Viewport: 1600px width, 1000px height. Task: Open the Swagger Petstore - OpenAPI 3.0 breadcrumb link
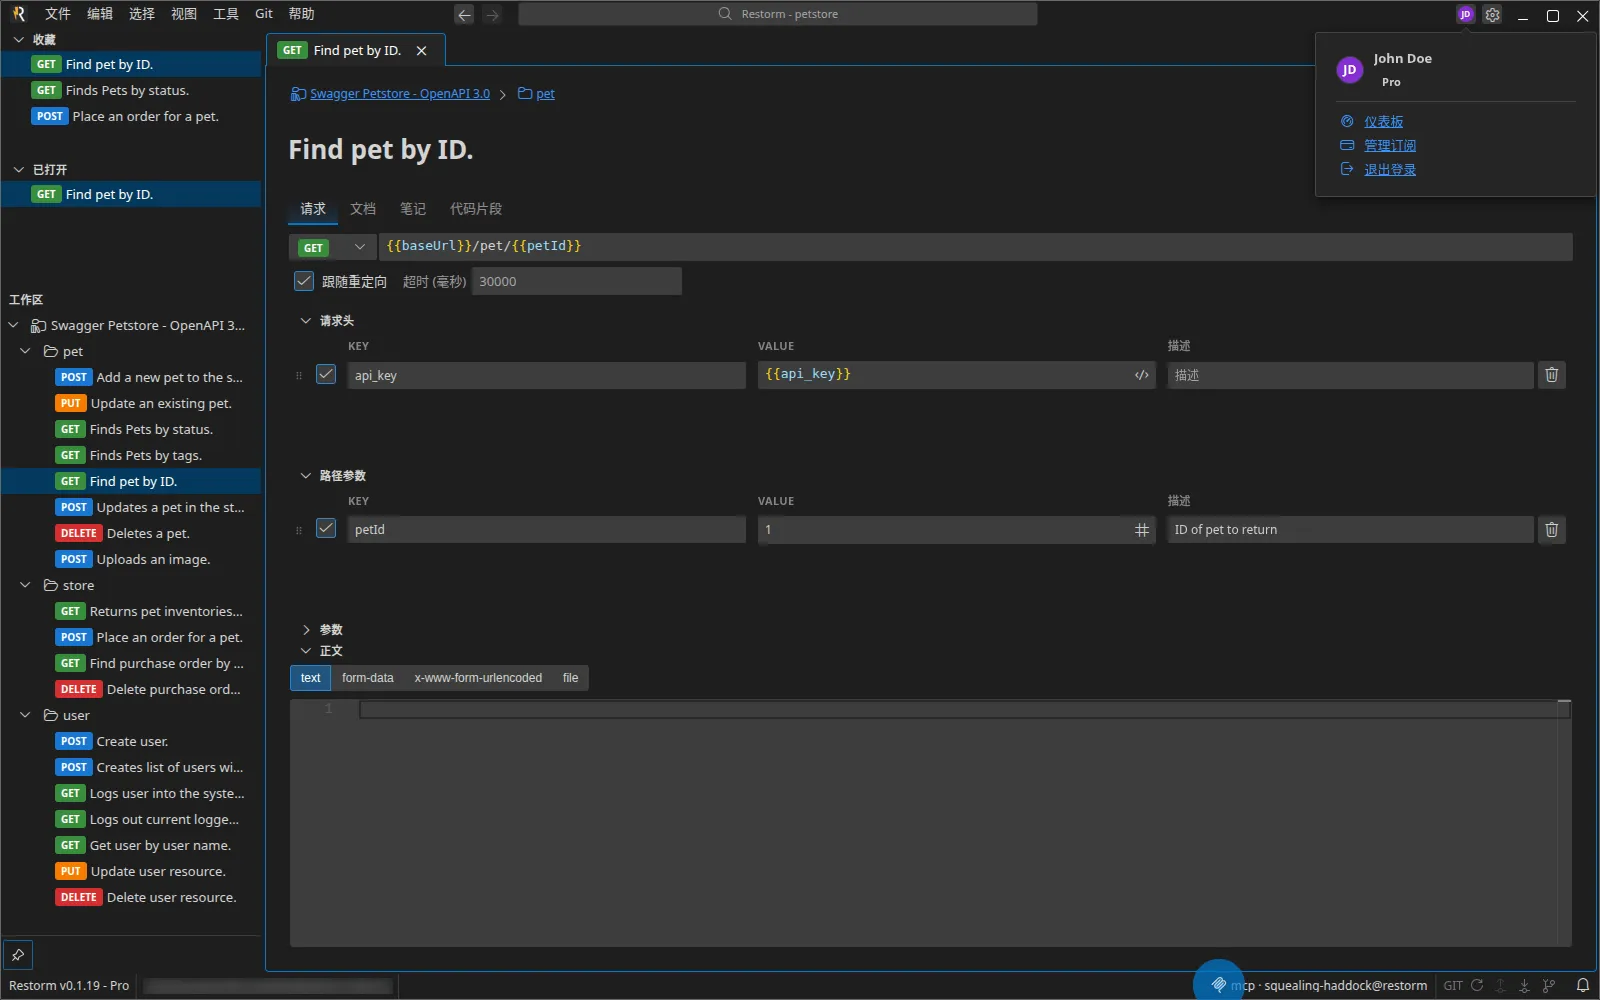click(399, 94)
